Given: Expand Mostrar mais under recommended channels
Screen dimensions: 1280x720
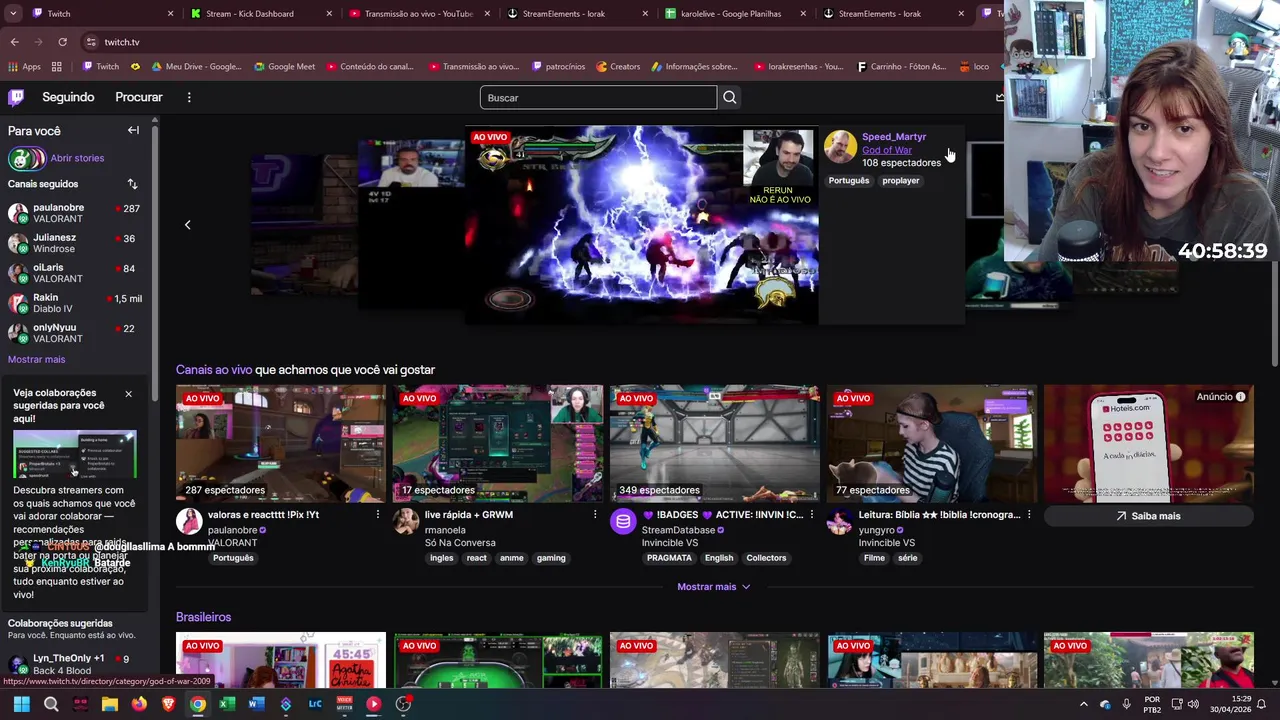Looking at the screenshot, I should (714, 587).
